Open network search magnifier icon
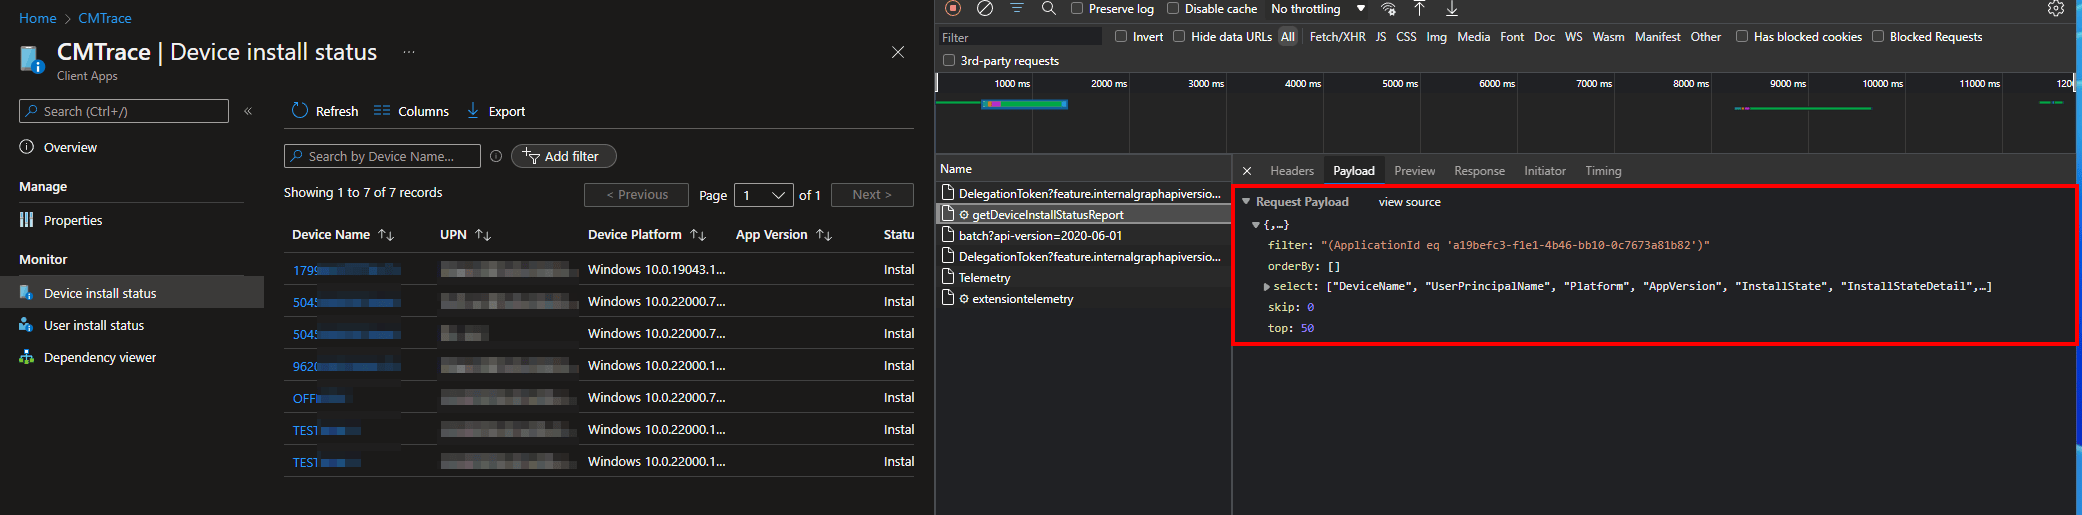 click(1048, 8)
